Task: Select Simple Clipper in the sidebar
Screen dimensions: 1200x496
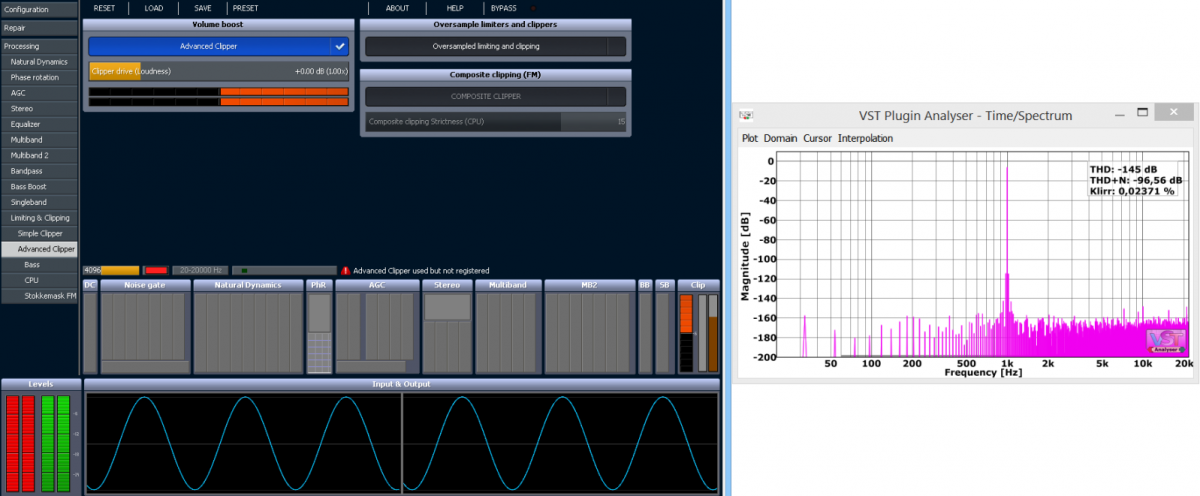Action: 38,233
